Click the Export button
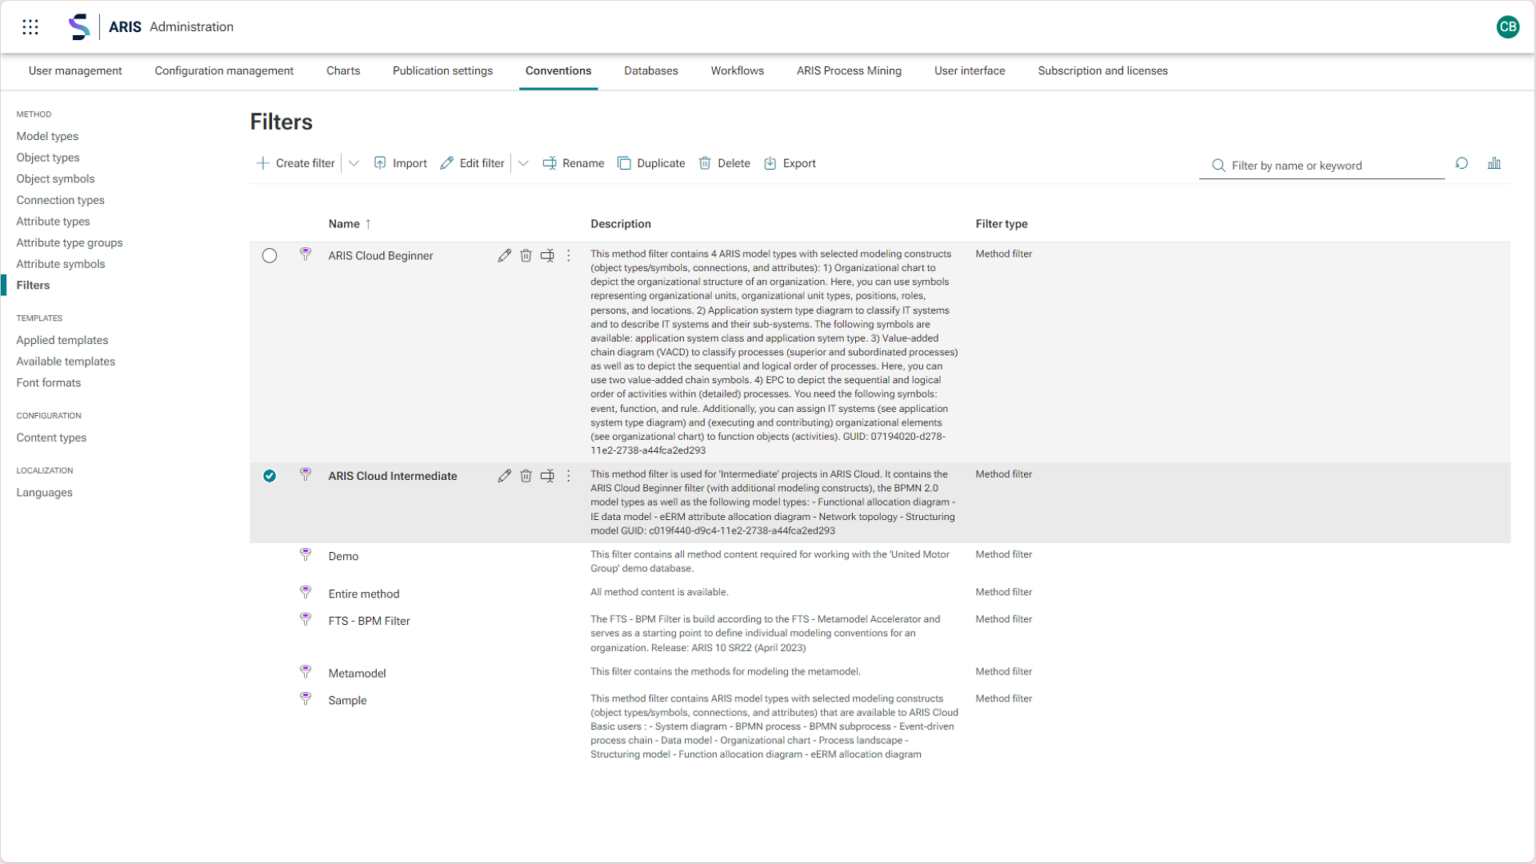The width and height of the screenshot is (1536, 864). pyautogui.click(x=790, y=164)
